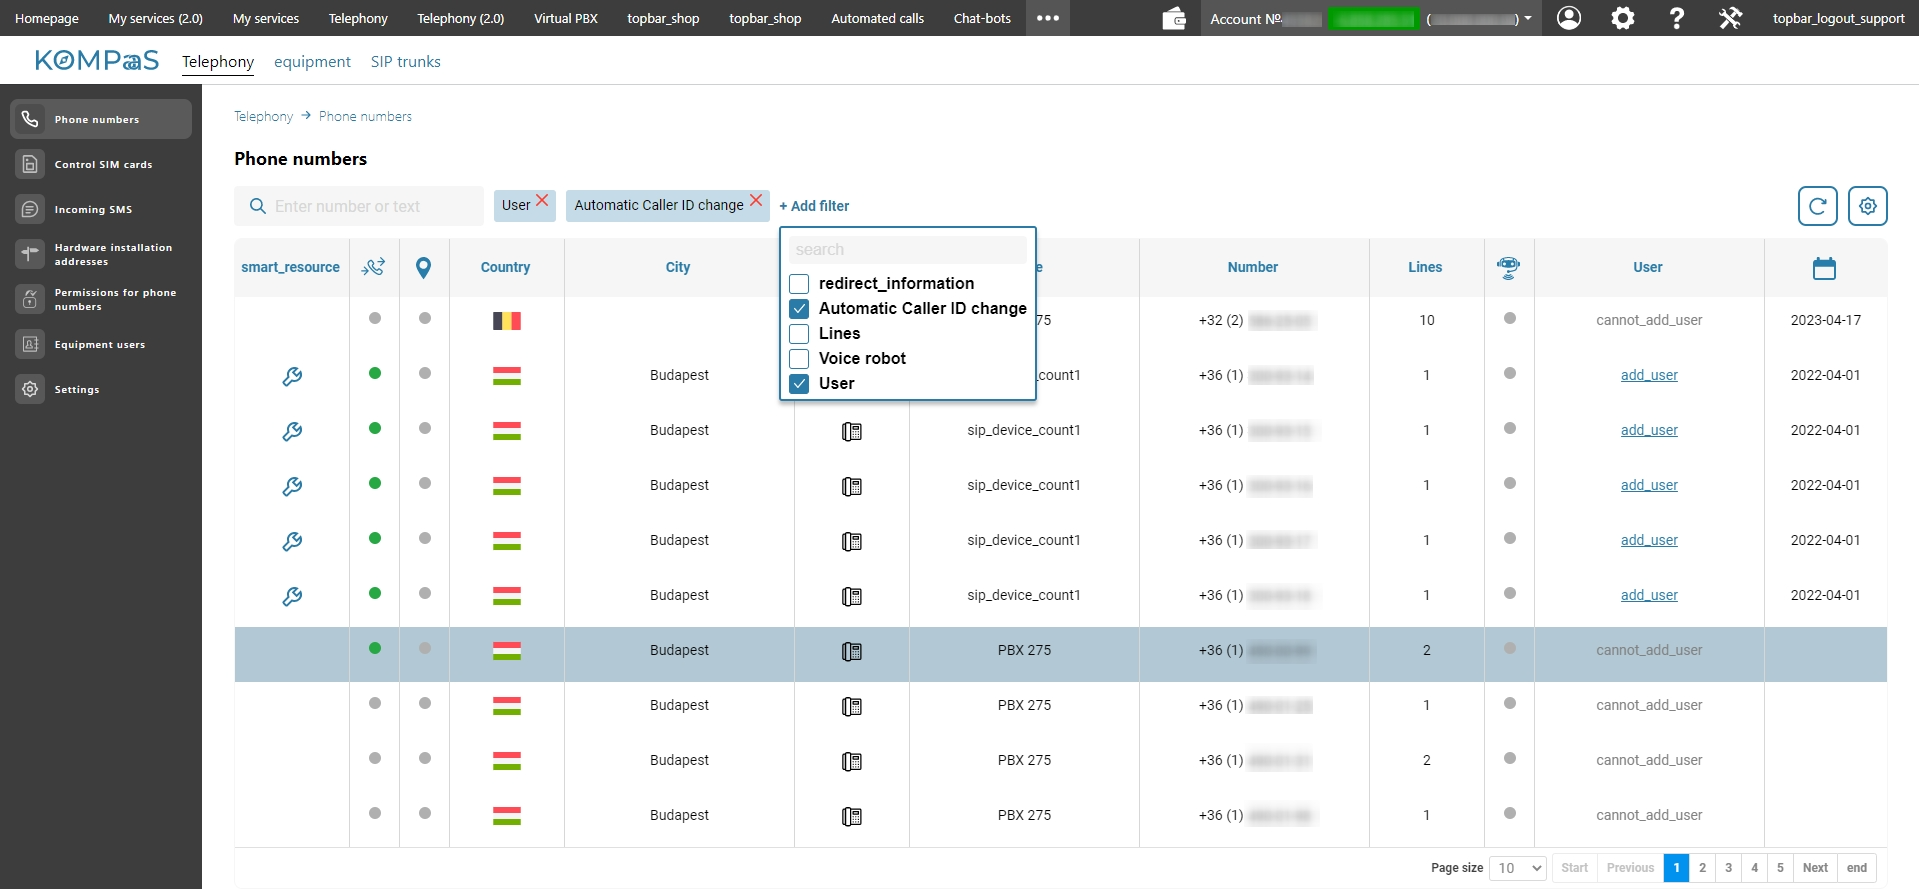Click the Belgium flag in first row
The width and height of the screenshot is (1919, 889).
coord(507,321)
